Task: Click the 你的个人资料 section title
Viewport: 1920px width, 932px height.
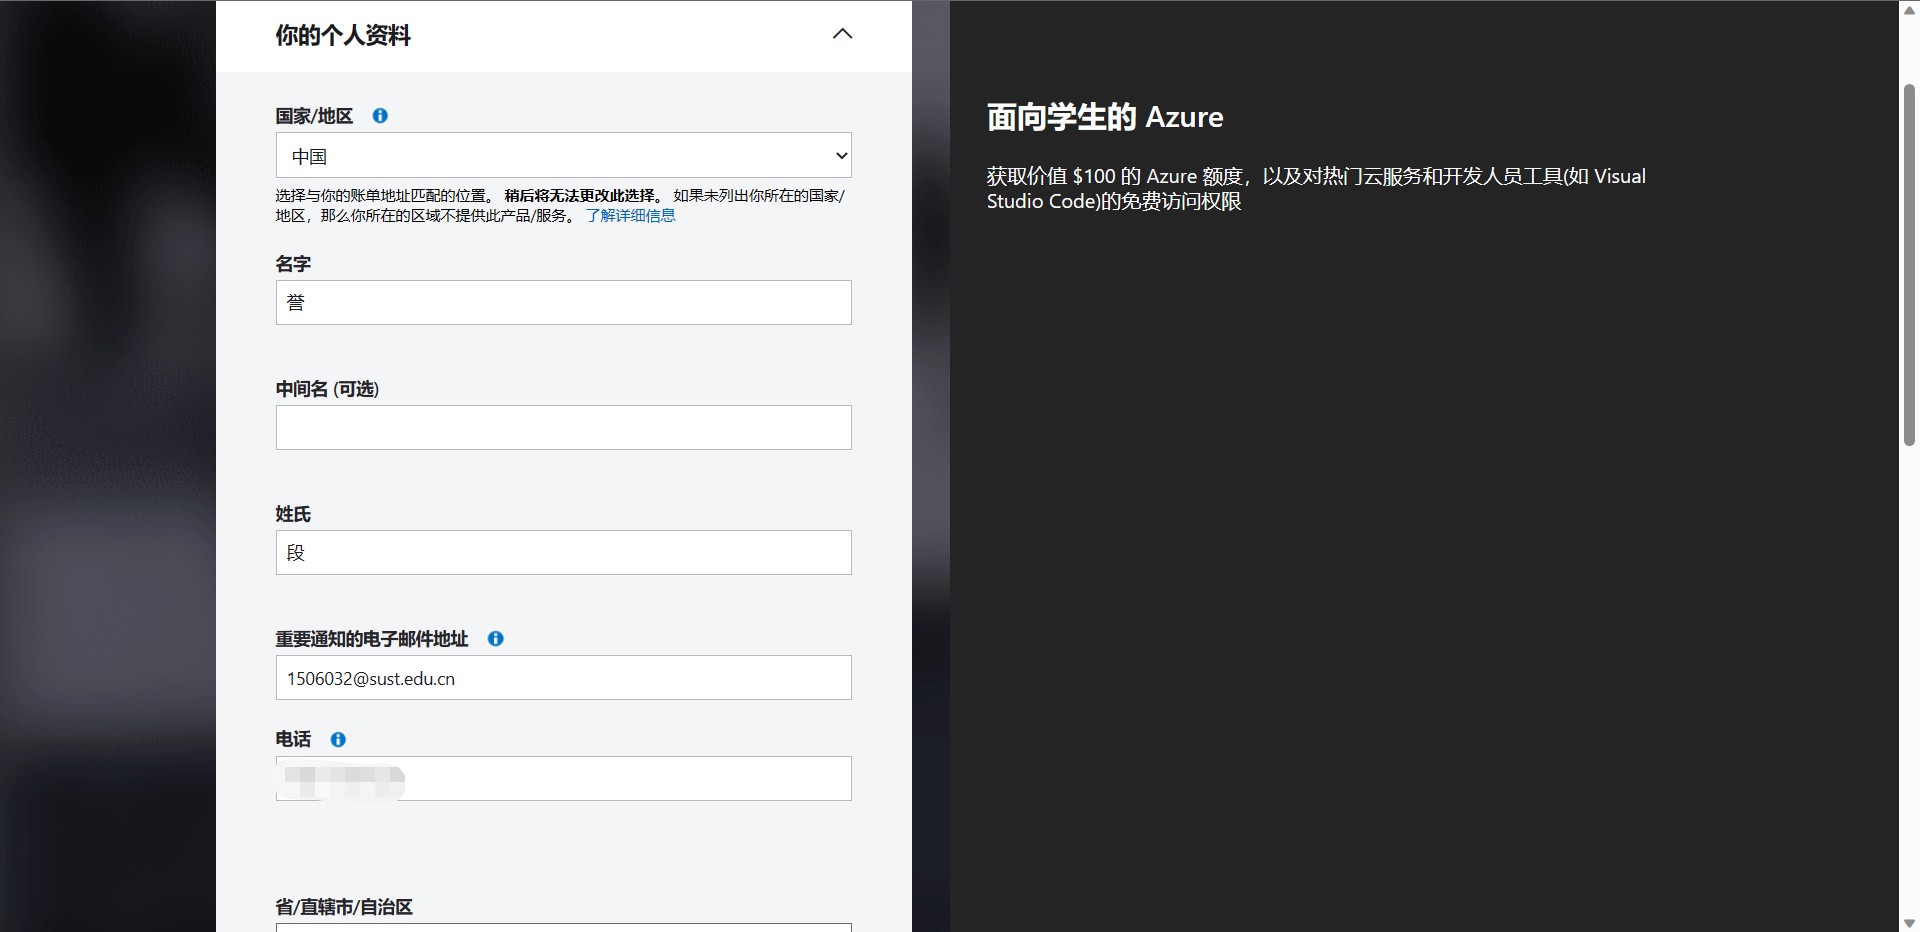Action: point(343,36)
